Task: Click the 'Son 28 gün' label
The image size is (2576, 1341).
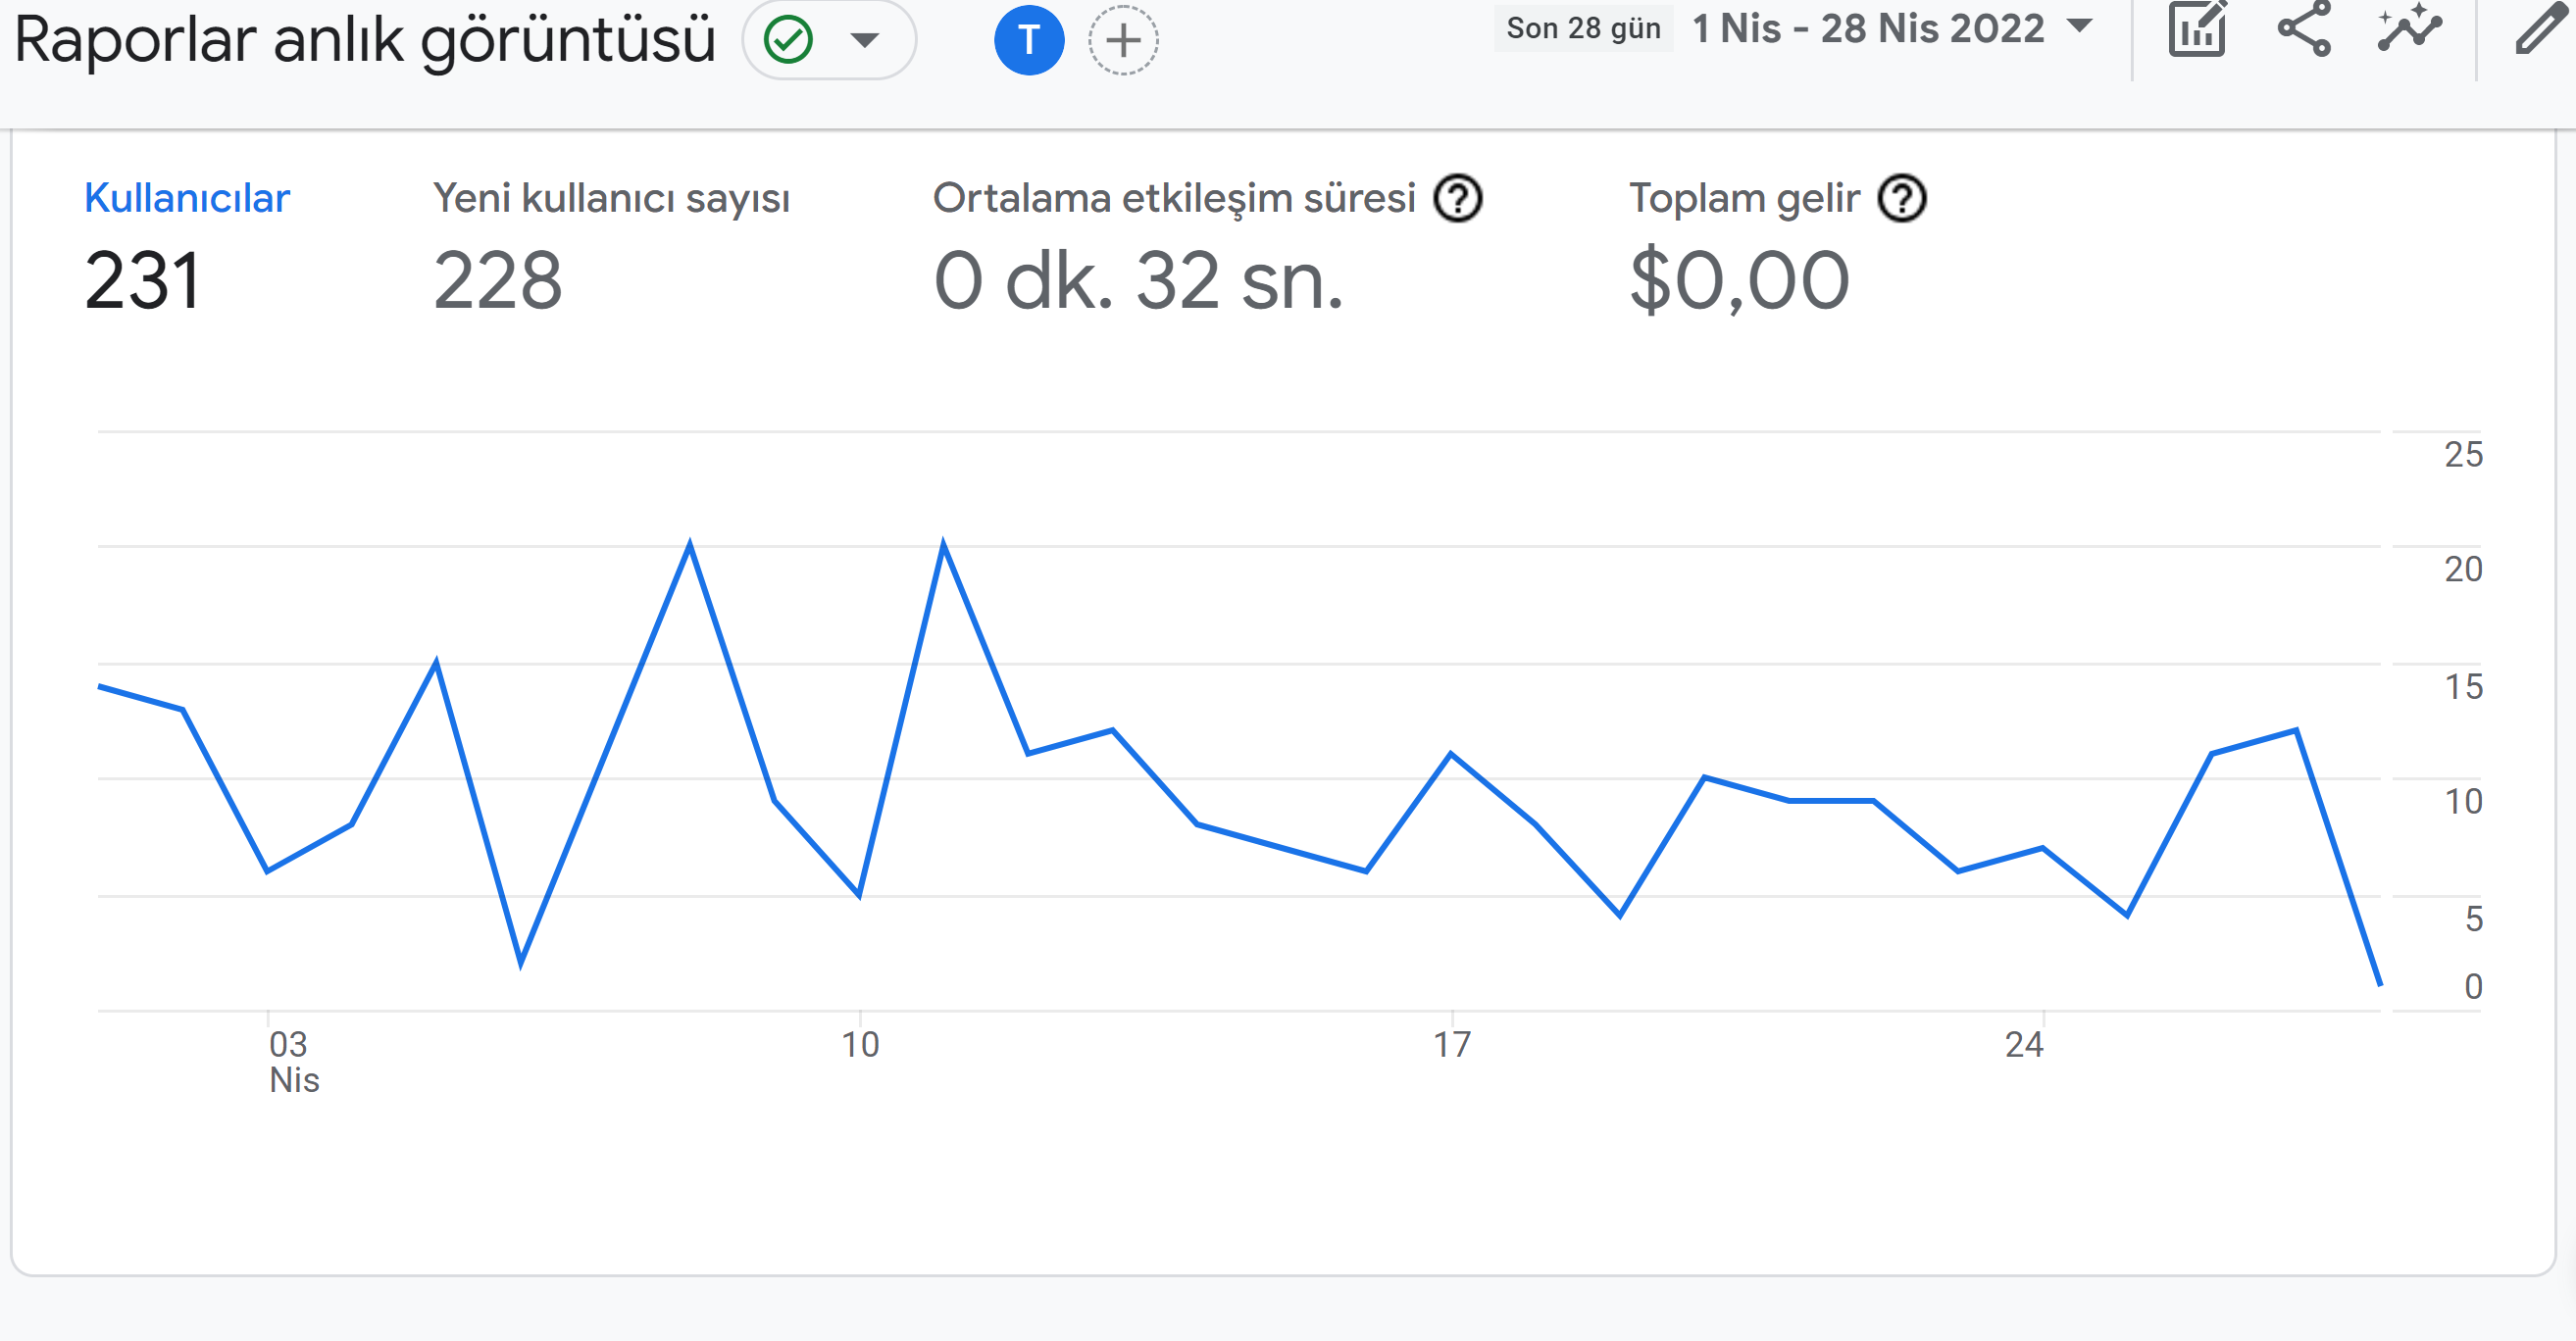Action: coord(1583,28)
